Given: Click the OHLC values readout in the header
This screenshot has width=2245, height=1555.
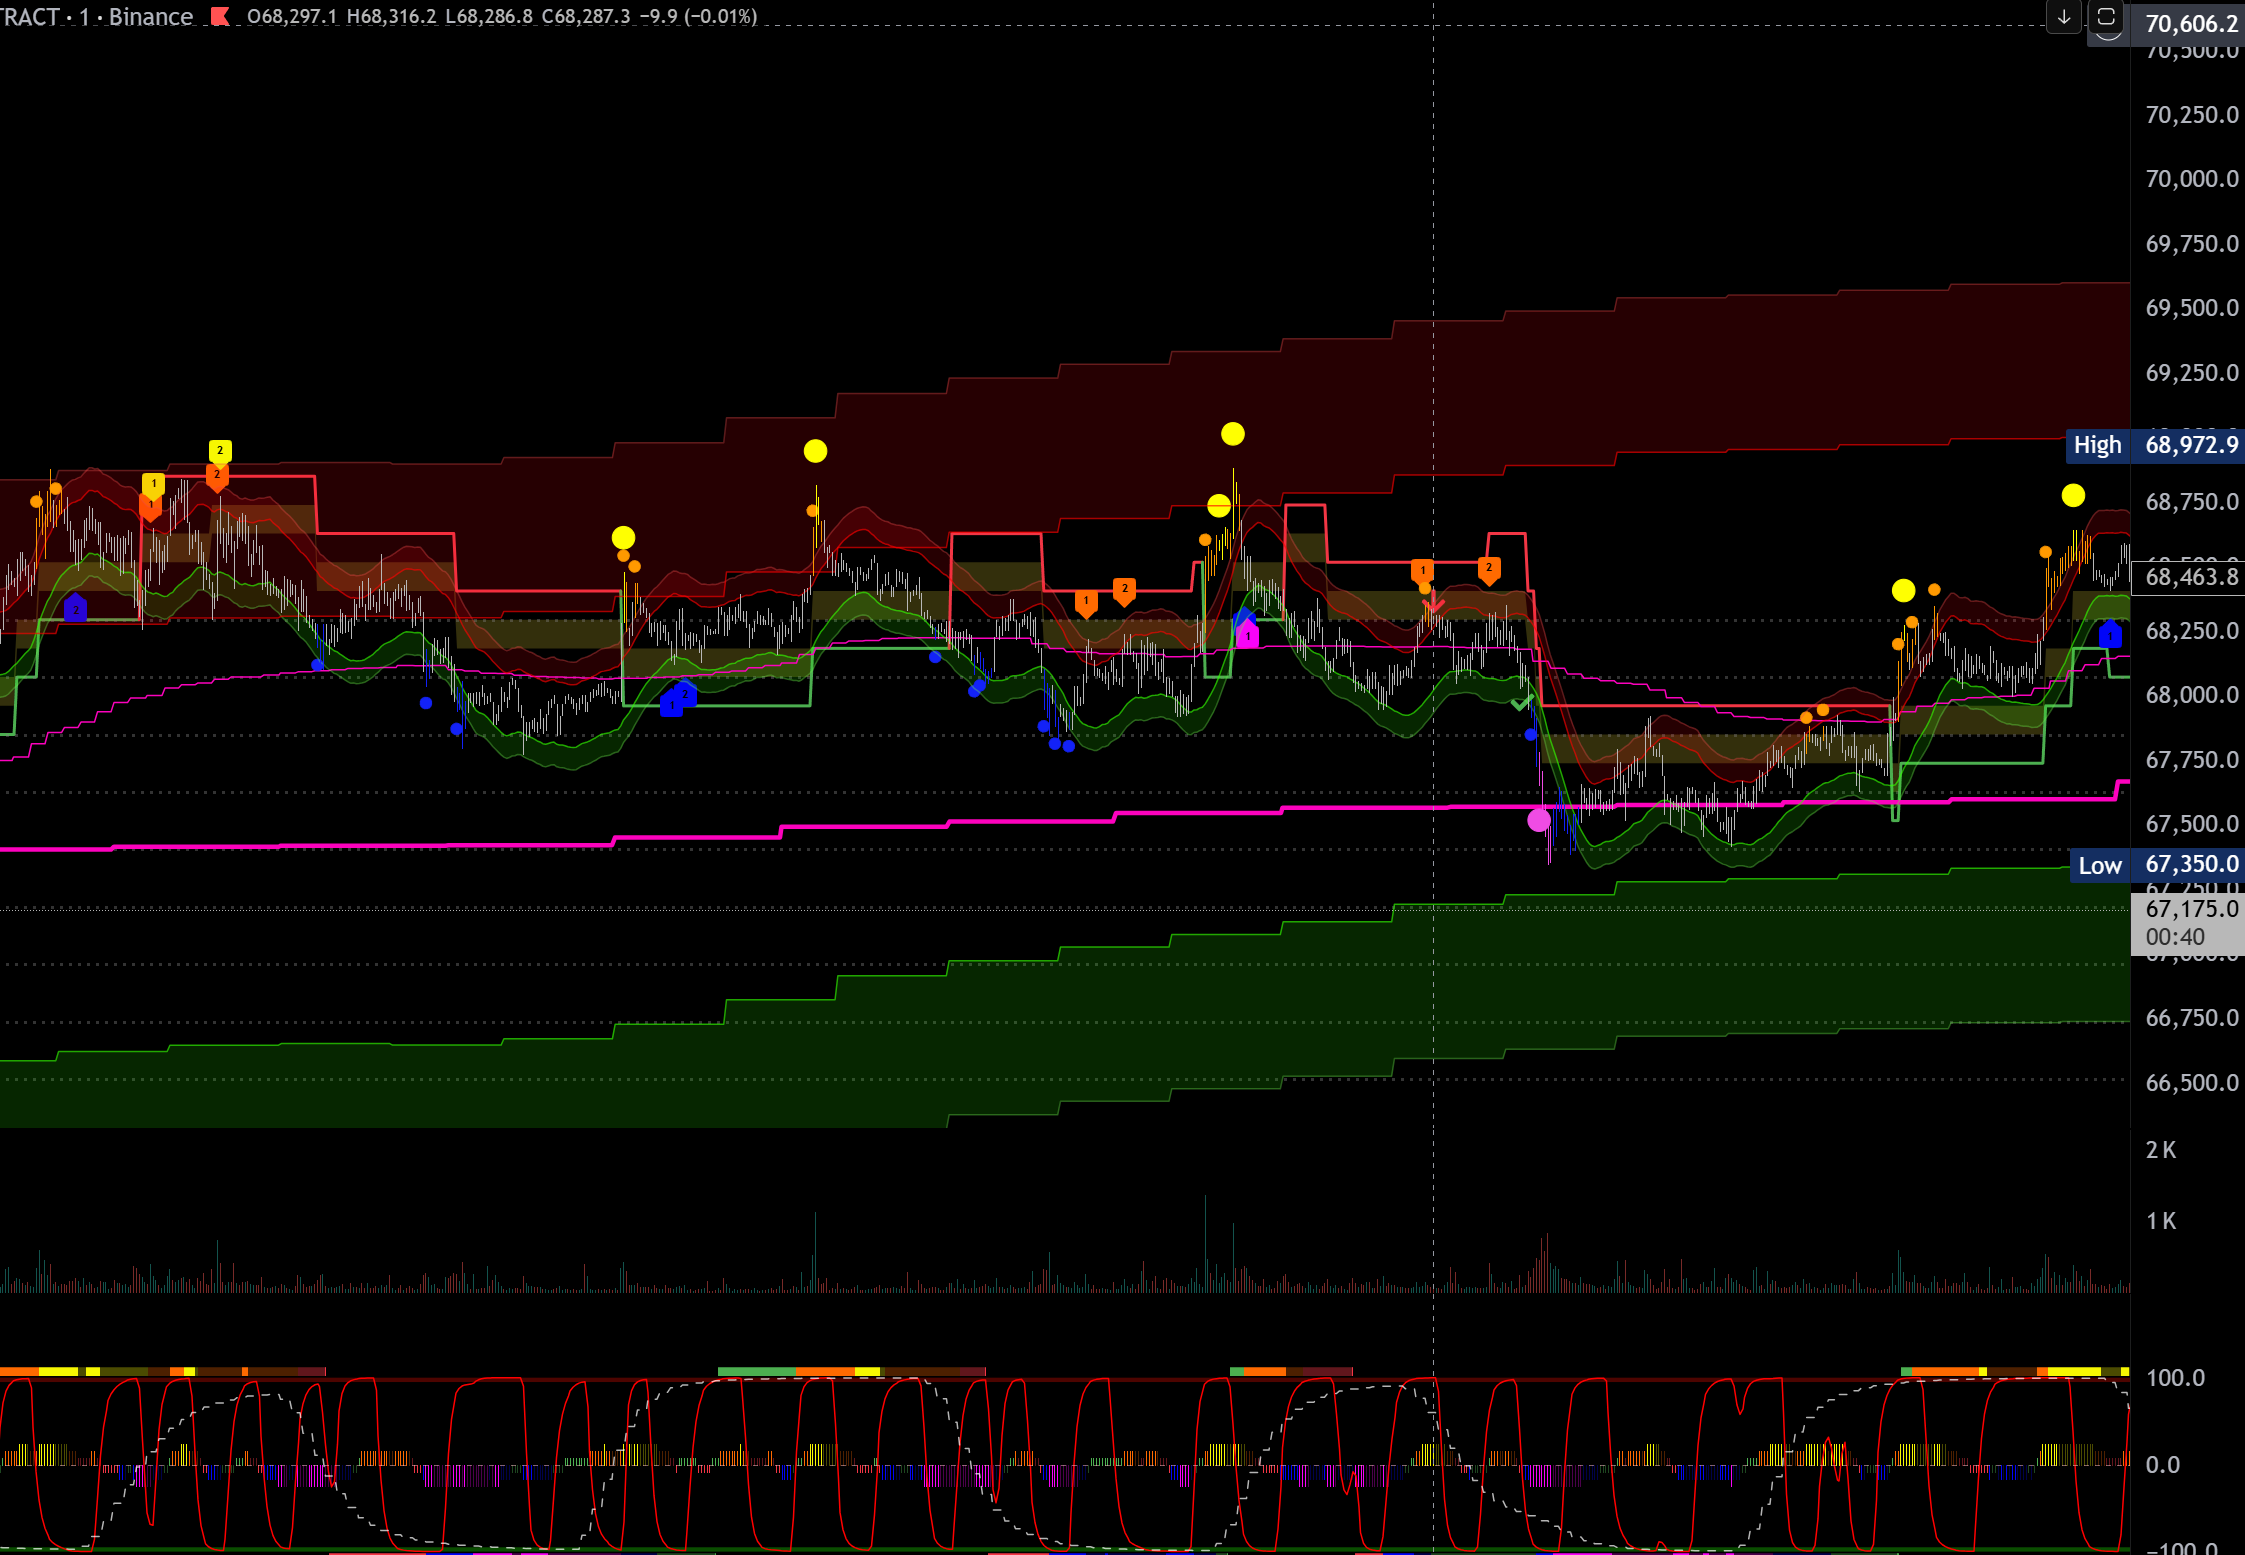Looking at the screenshot, I should 501,16.
